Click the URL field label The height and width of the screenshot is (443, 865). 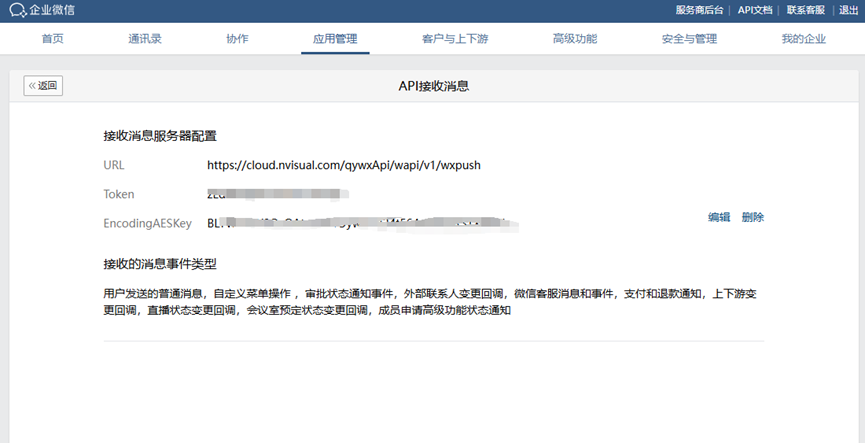(x=114, y=165)
